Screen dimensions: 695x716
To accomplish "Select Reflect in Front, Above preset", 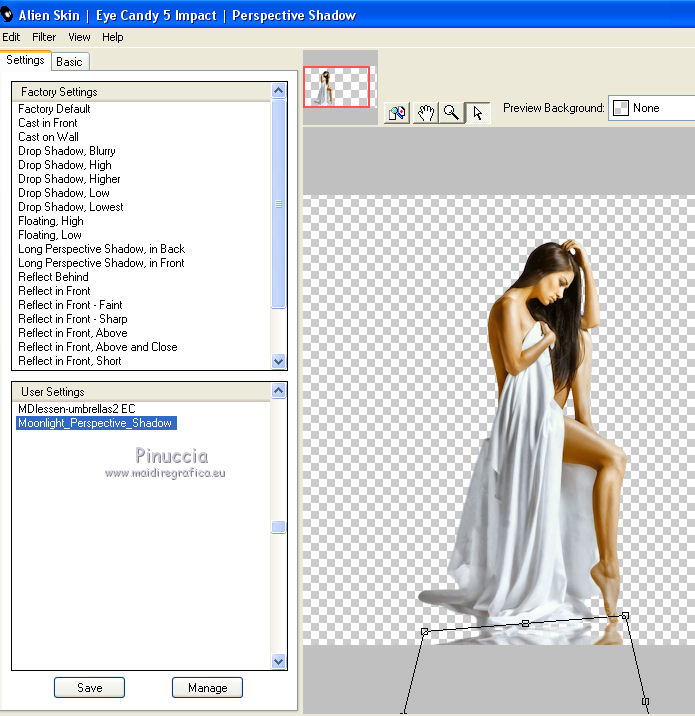I will pyautogui.click(x=73, y=333).
